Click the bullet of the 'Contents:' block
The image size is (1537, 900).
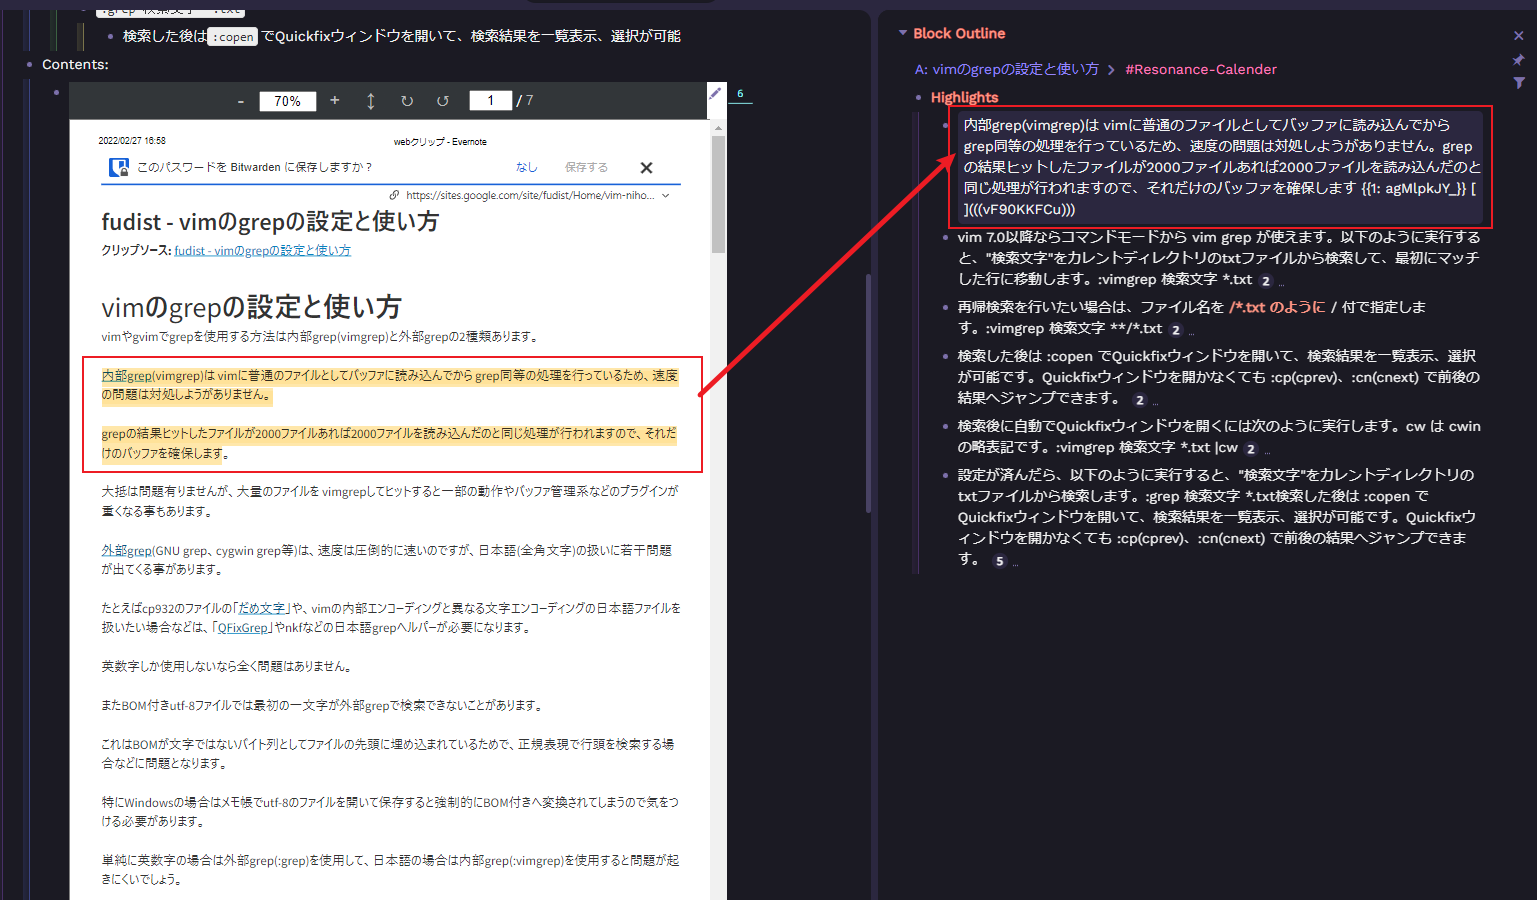[x=29, y=64]
